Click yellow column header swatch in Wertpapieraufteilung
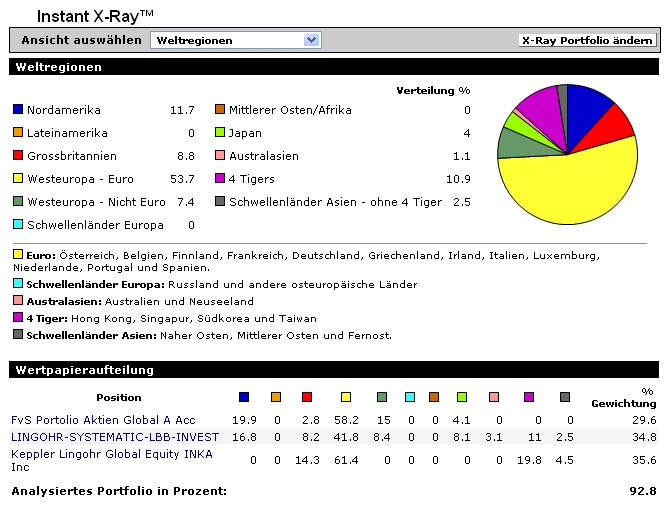668x512 pixels. [346, 397]
